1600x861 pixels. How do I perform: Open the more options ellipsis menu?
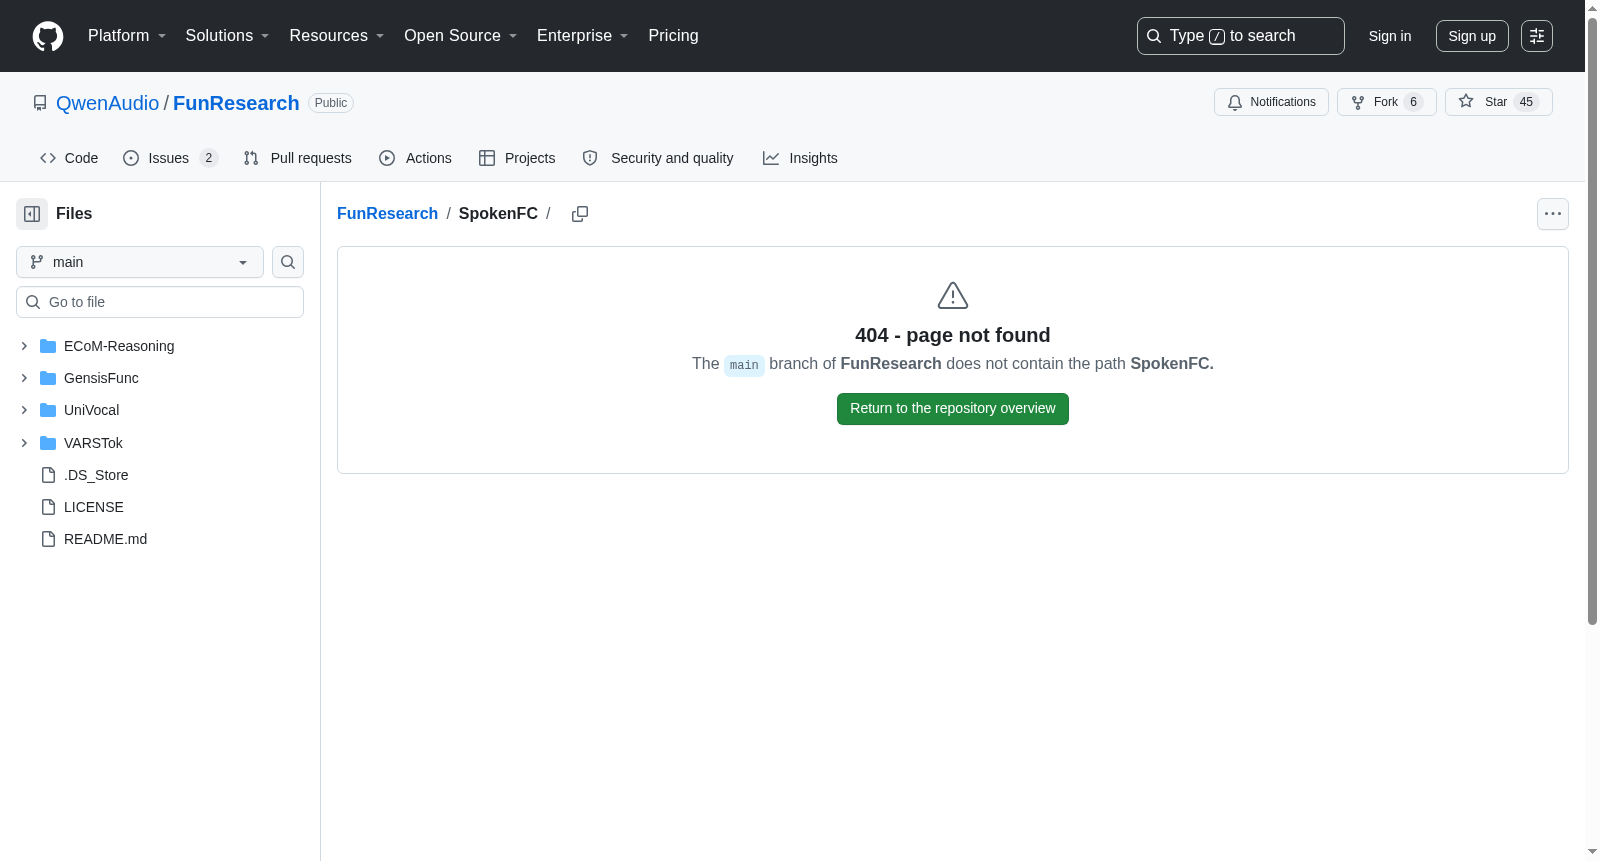[1553, 214]
